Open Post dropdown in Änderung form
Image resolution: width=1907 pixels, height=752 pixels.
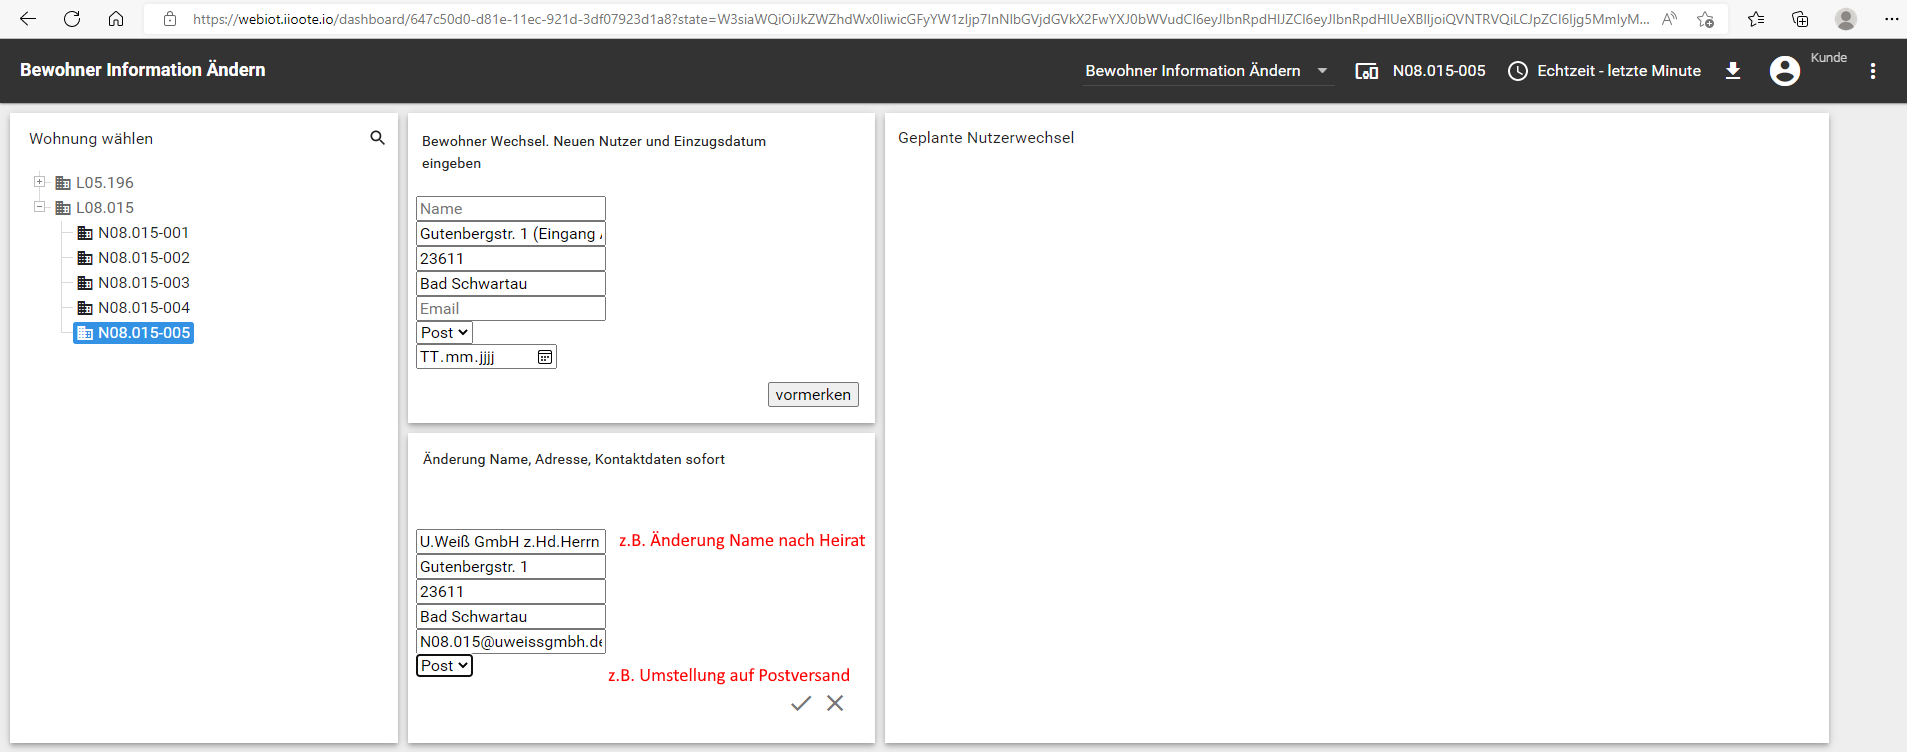click(444, 666)
